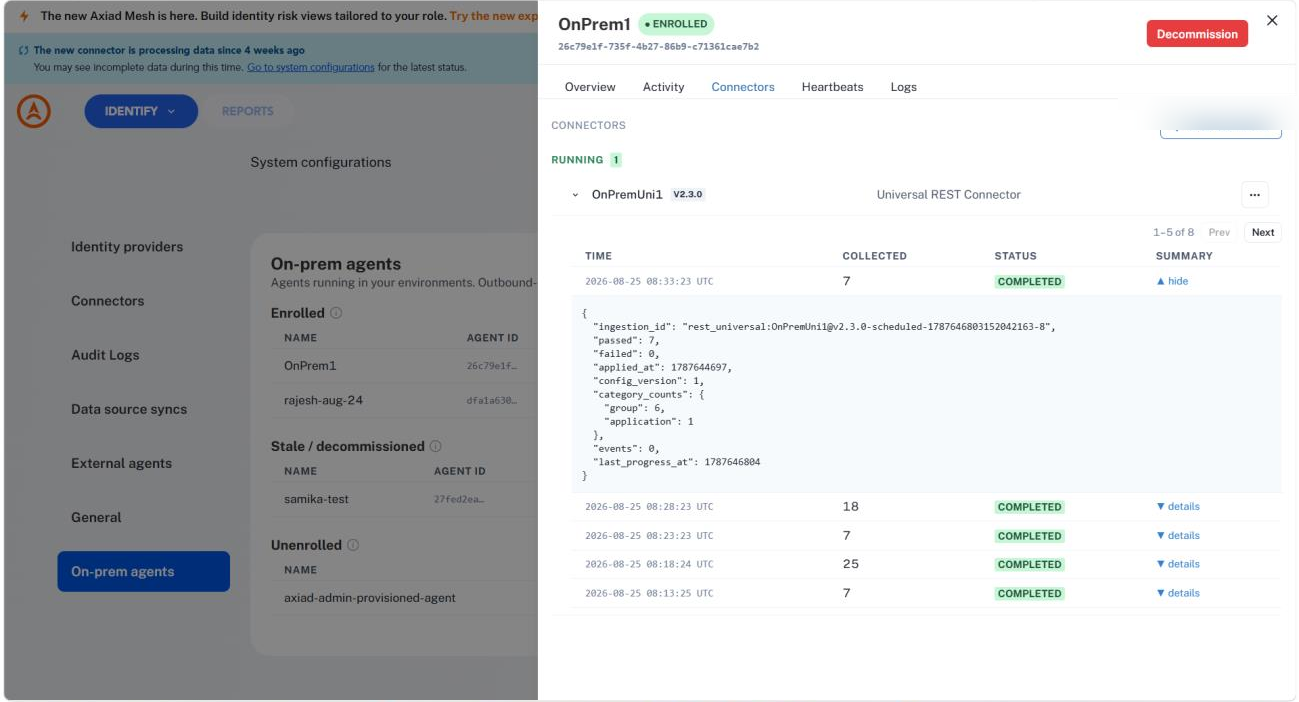Click the Universal REST Connector label

[948, 195]
